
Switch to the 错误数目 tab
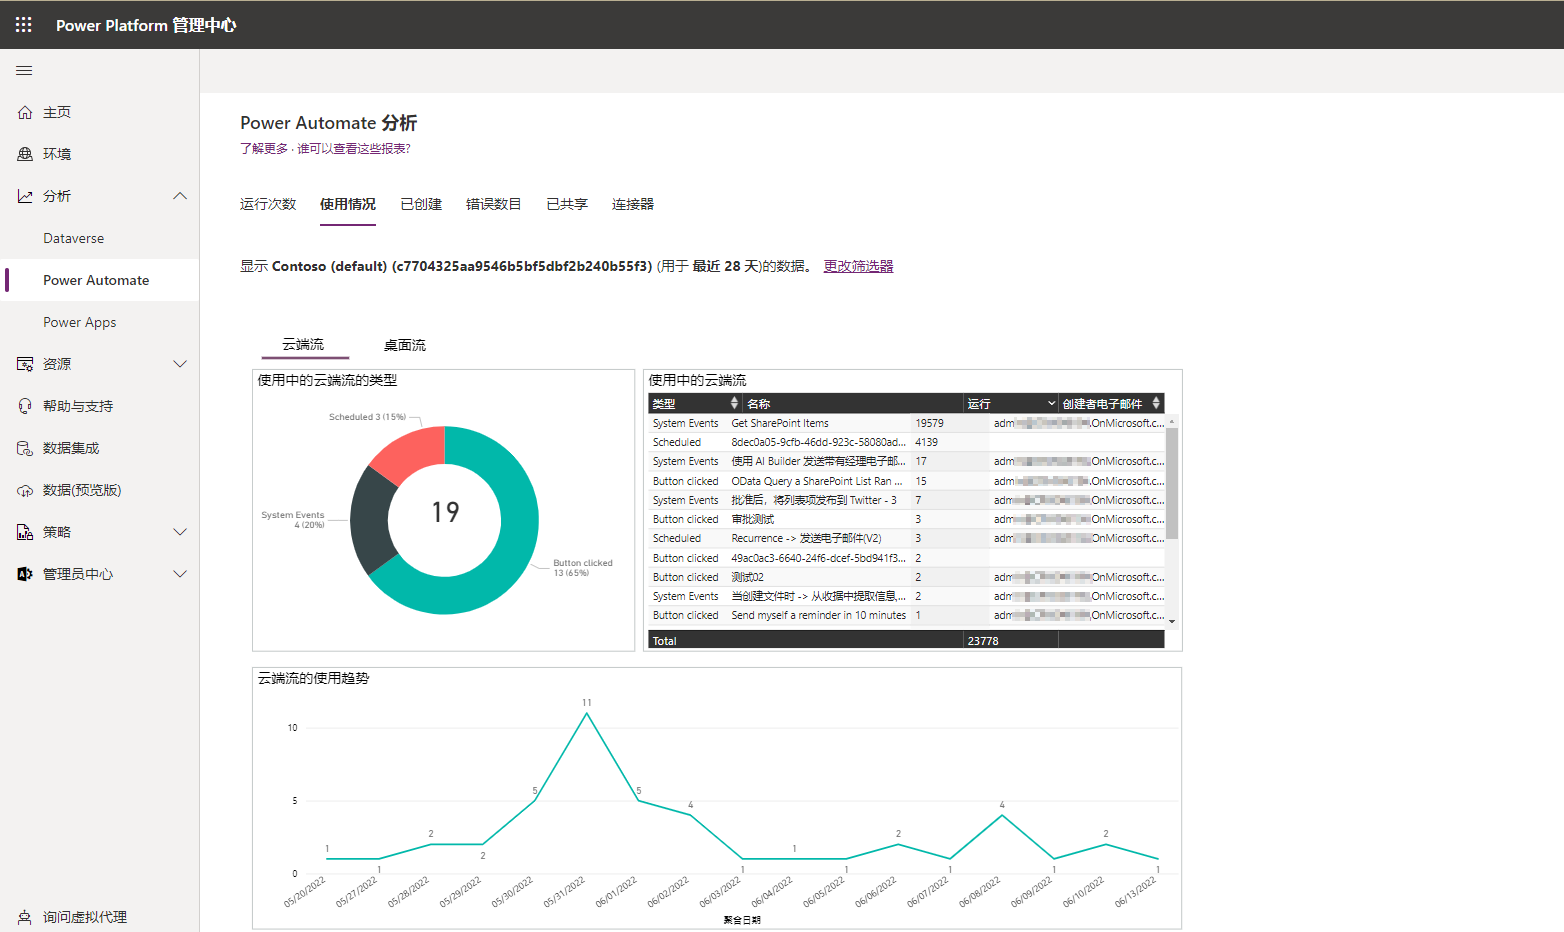494,204
